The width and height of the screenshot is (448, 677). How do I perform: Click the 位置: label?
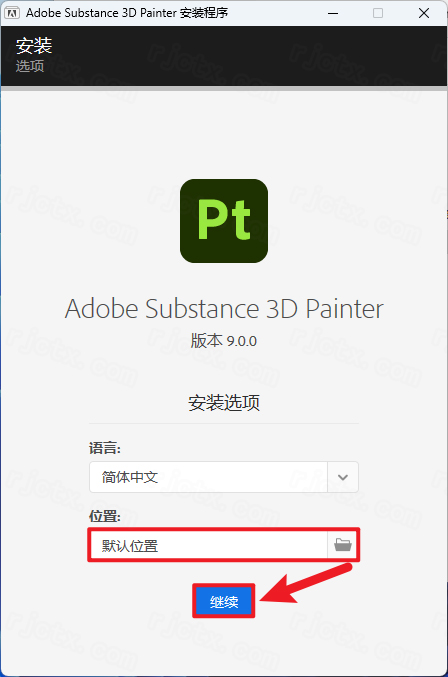point(105,516)
